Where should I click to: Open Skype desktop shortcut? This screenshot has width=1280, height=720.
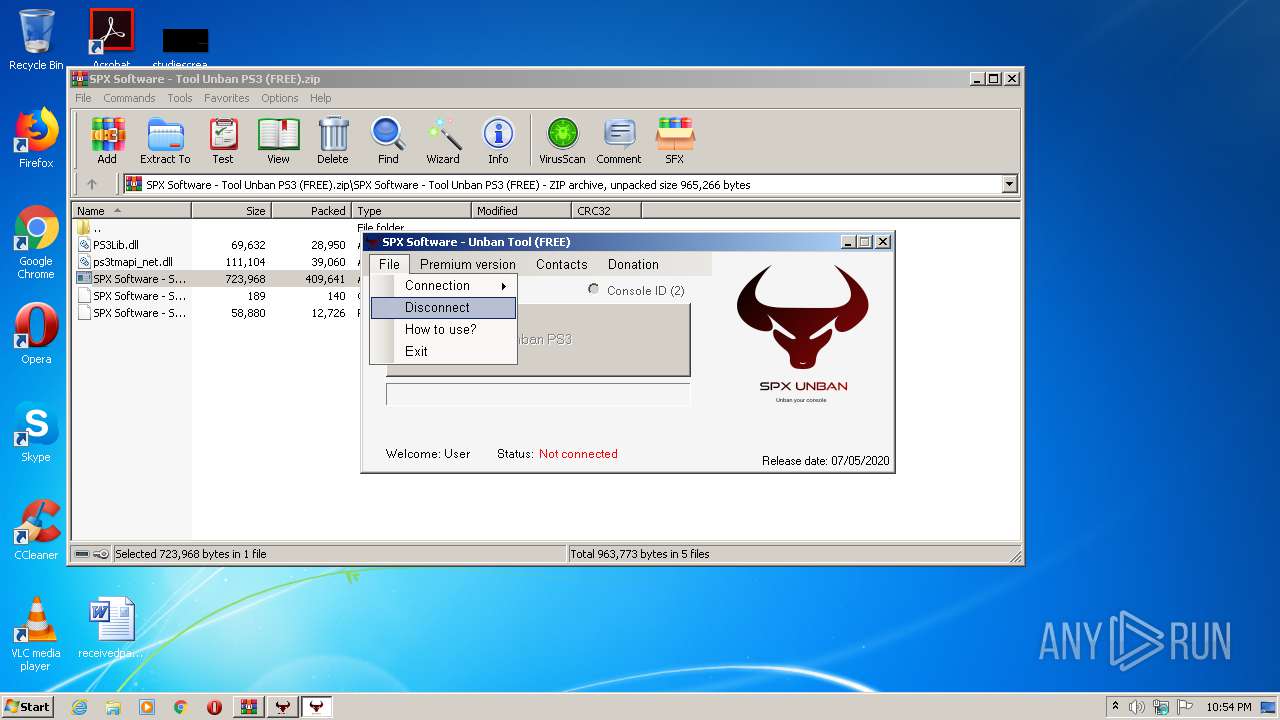pyautogui.click(x=36, y=432)
